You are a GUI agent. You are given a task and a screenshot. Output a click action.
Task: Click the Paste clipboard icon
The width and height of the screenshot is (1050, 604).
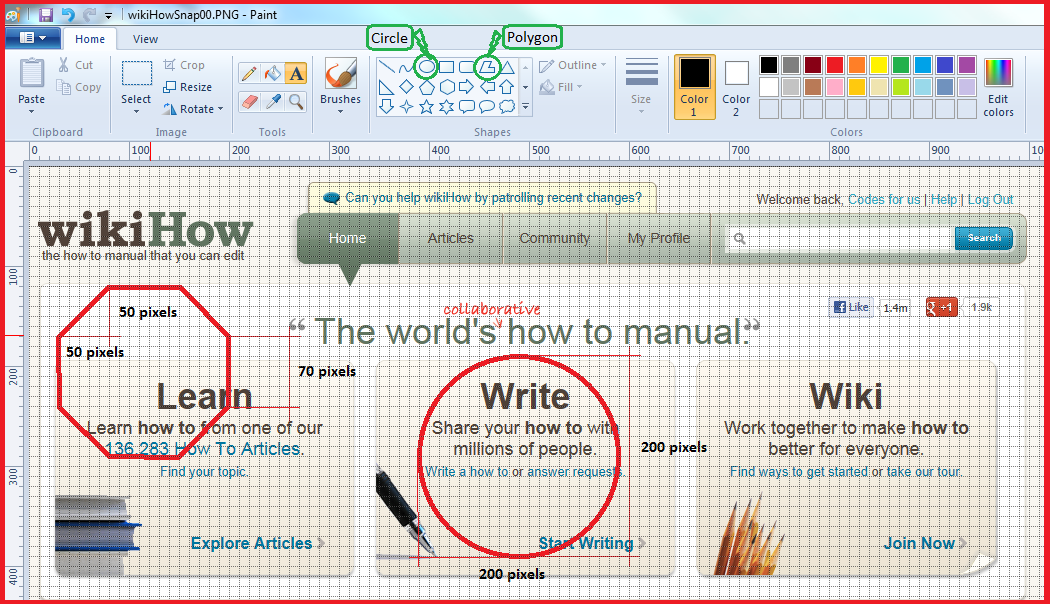point(31,73)
